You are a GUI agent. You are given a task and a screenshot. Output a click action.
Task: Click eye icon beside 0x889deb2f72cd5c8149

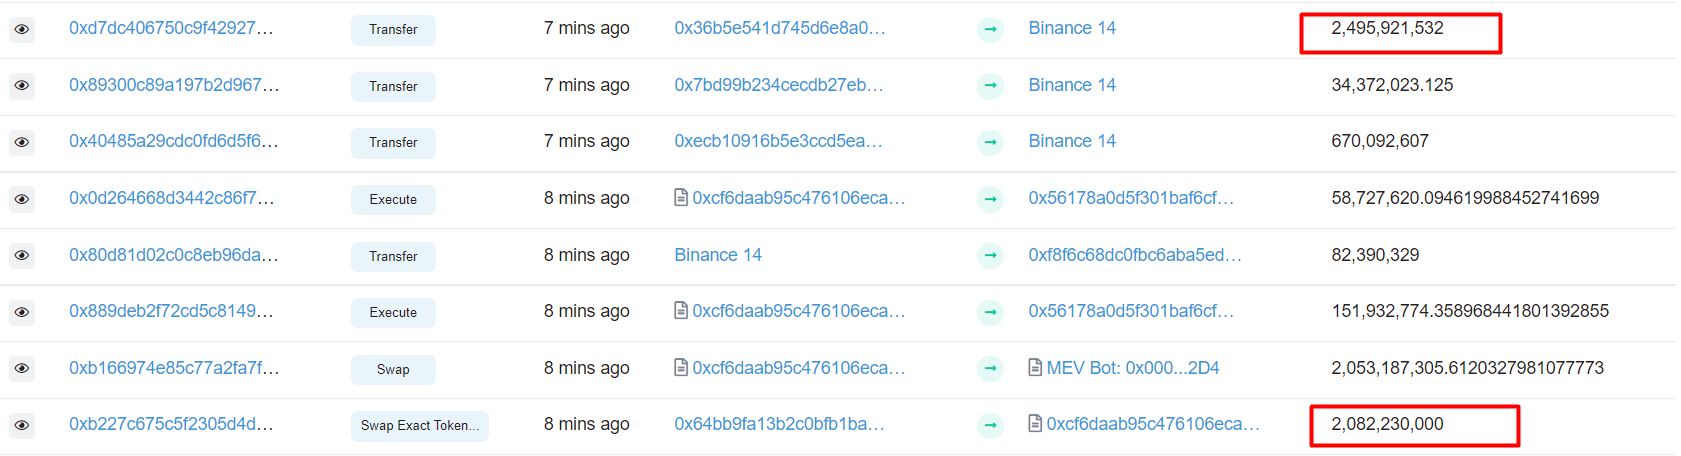(21, 312)
